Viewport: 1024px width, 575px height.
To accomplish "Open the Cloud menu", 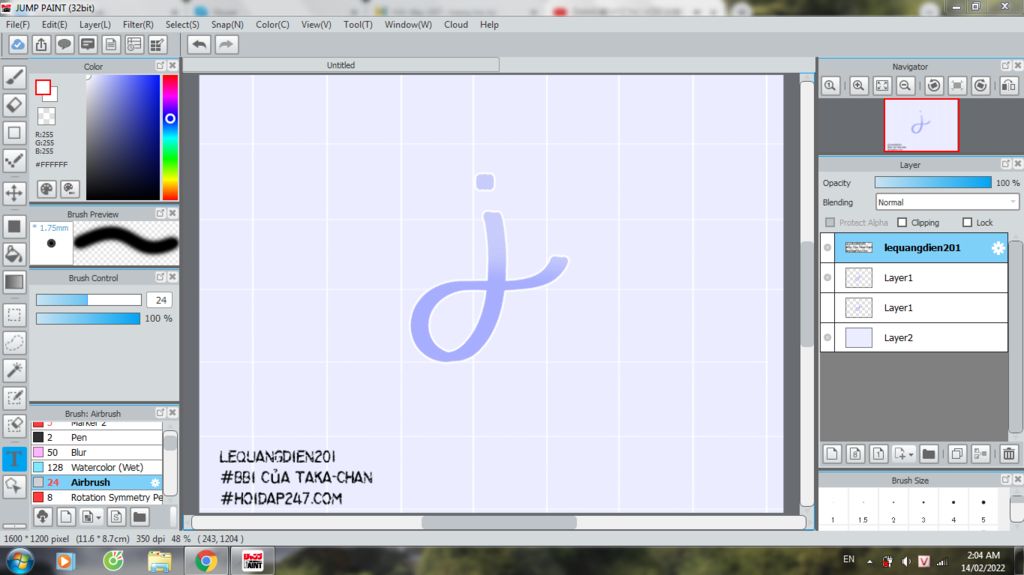I will click(x=456, y=24).
